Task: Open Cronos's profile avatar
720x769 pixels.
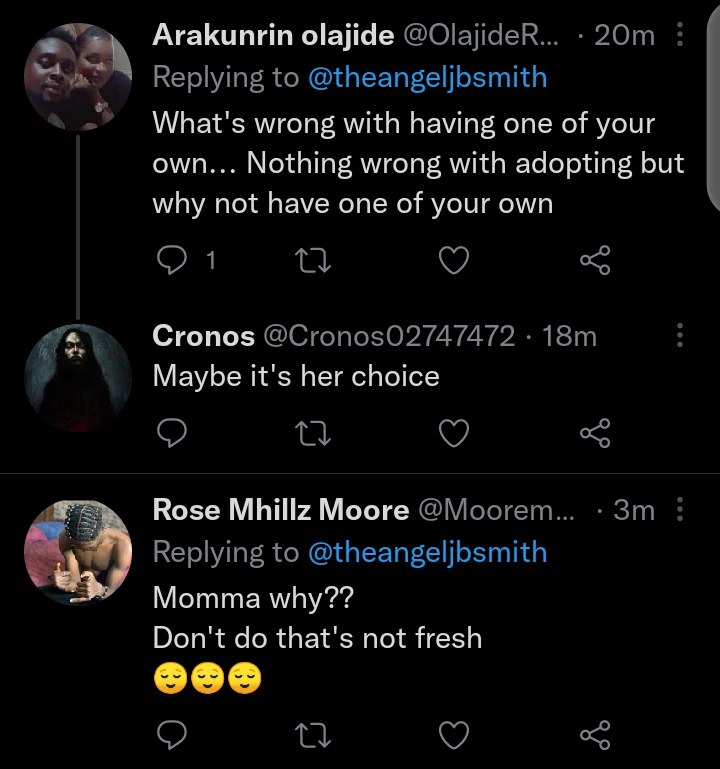Action: tap(78, 377)
